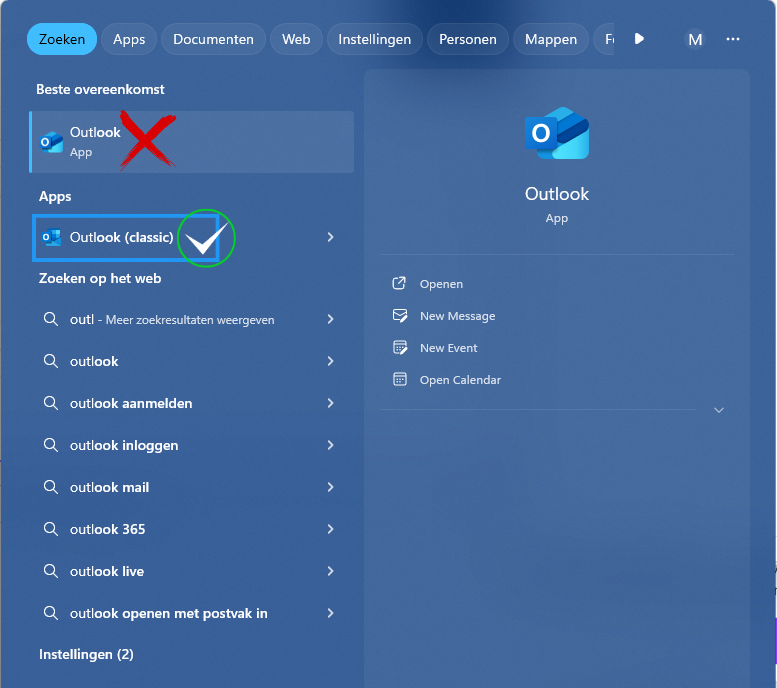Expand the 'outl' web result chevron
This screenshot has width=777, height=688.
tap(331, 319)
